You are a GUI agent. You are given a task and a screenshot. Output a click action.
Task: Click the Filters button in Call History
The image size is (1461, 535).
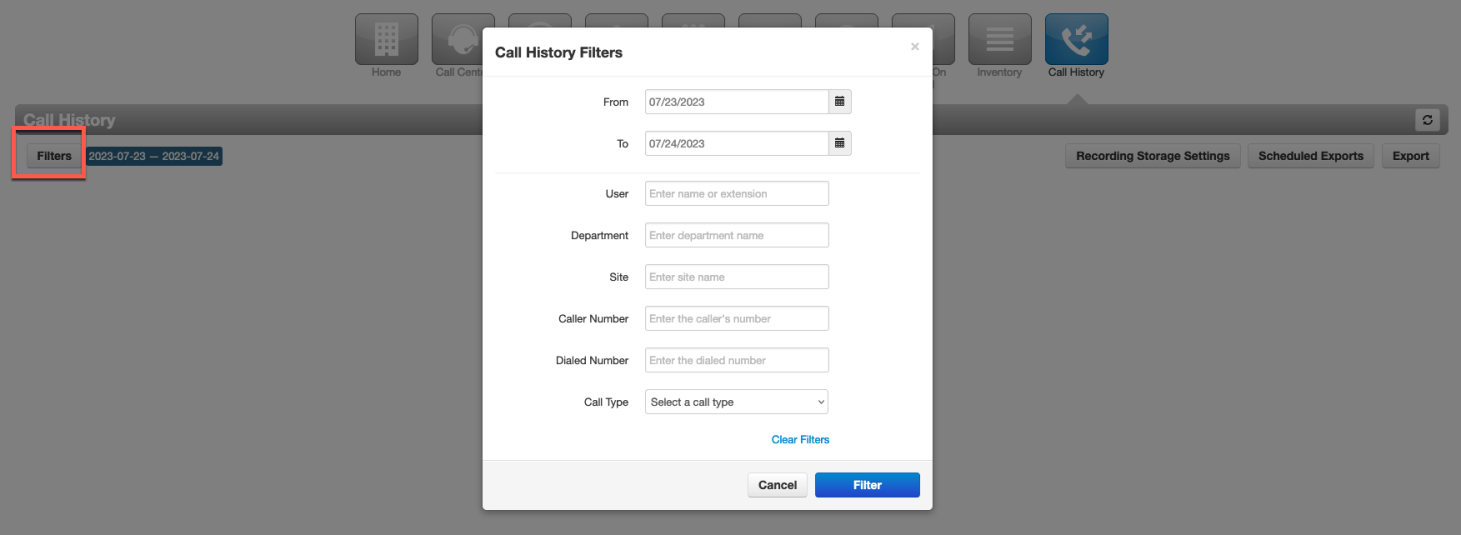click(x=54, y=156)
